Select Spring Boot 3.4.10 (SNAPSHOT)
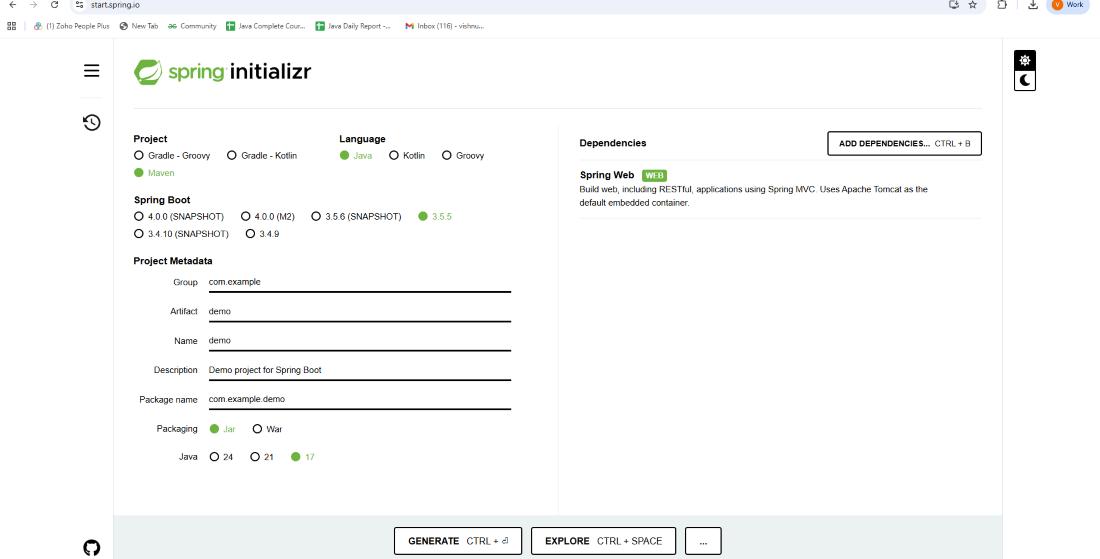 (181, 234)
